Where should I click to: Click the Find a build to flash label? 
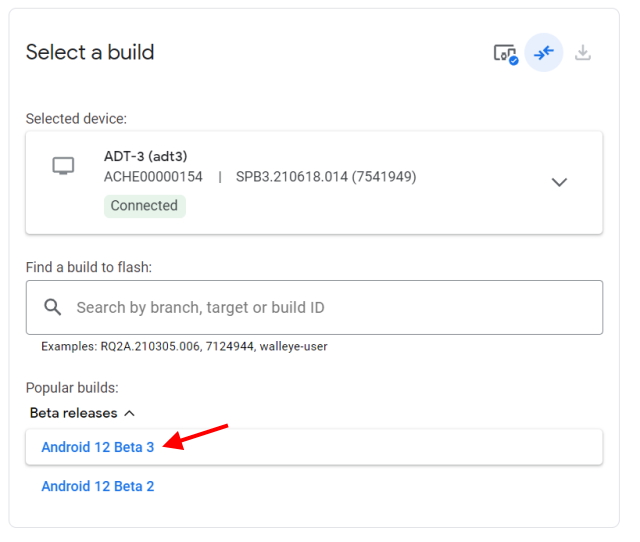89,267
